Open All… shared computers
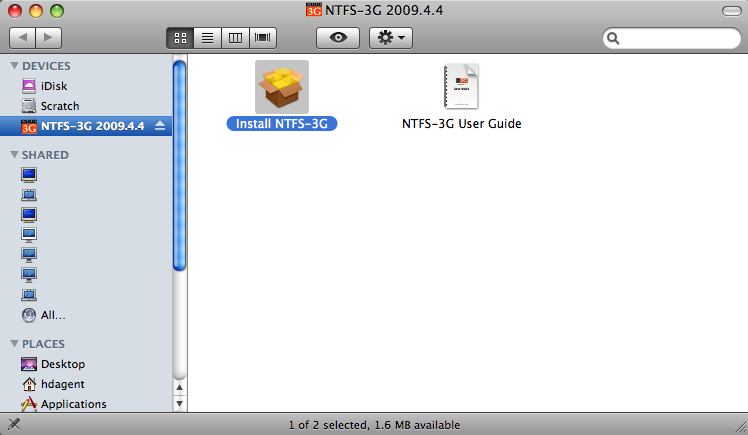748x435 pixels. pyautogui.click(x=86, y=315)
